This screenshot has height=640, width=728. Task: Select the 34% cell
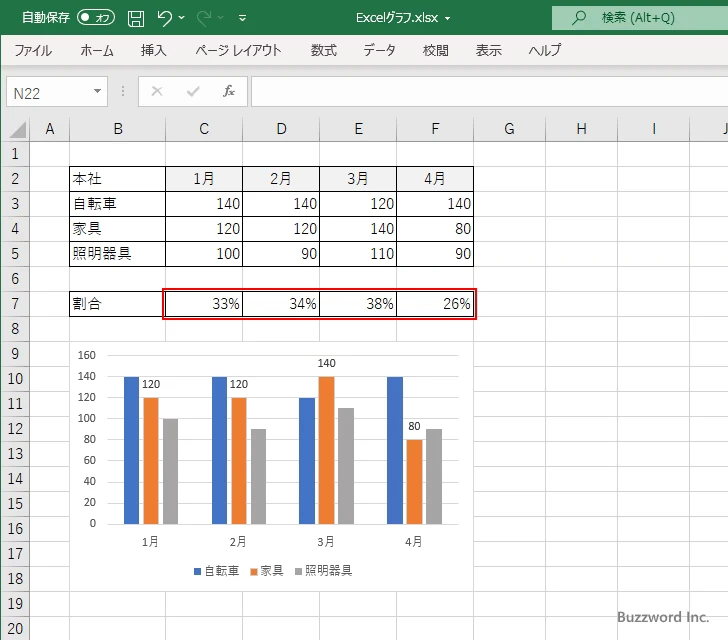281,304
